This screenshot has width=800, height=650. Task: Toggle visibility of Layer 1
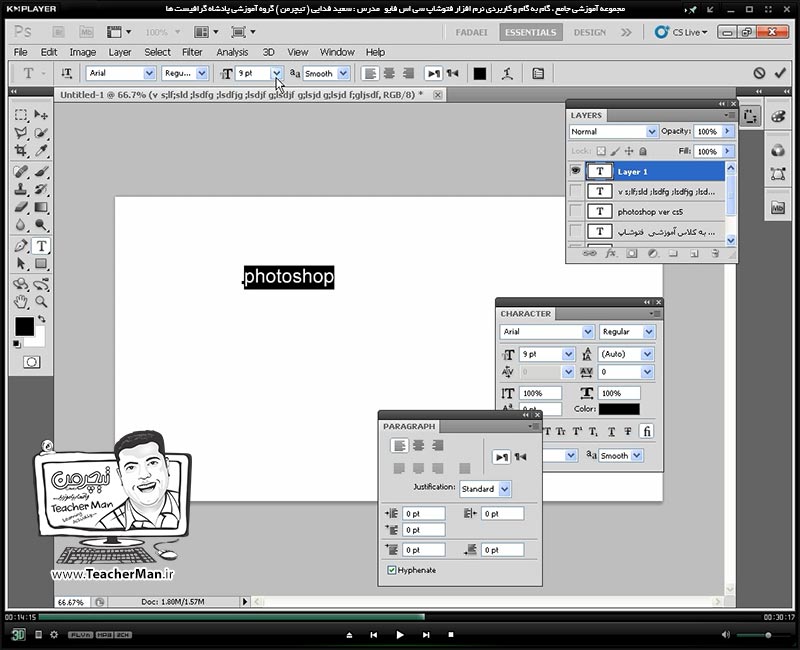click(576, 171)
